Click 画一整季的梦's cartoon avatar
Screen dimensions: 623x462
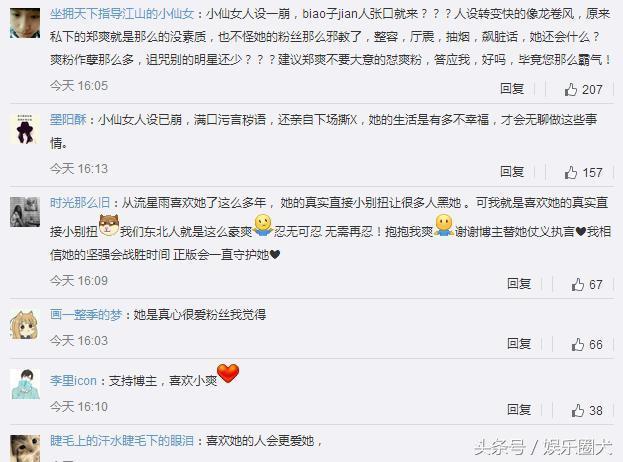click(x=25, y=325)
